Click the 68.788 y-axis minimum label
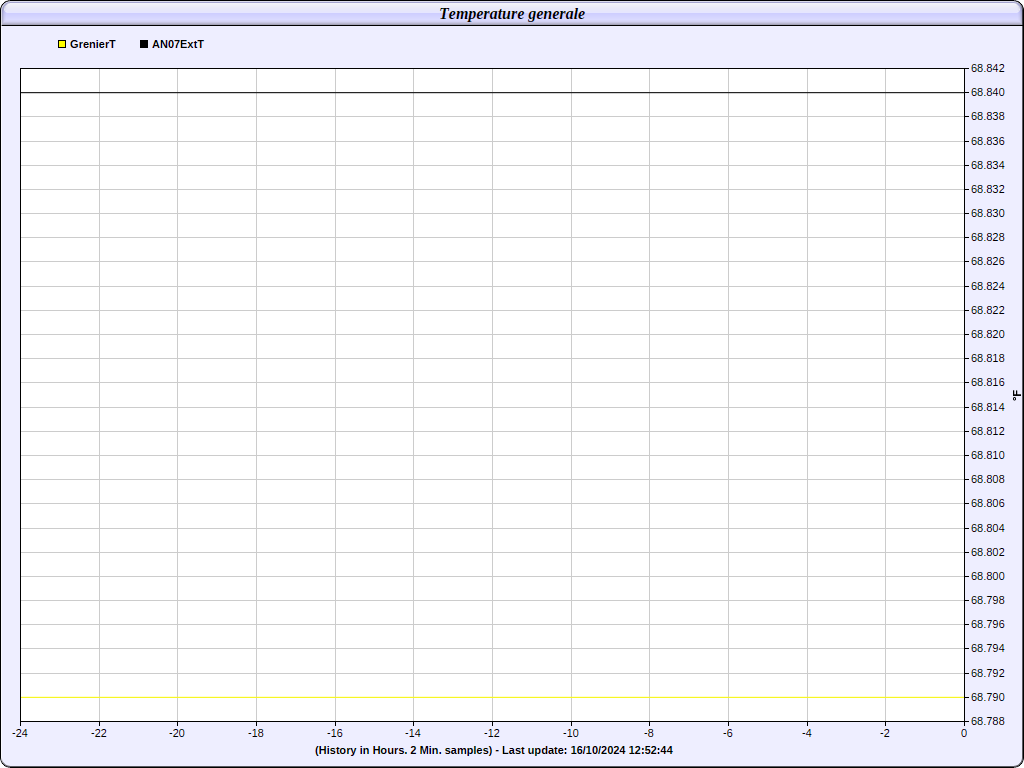The height and width of the screenshot is (768, 1024). [987, 721]
